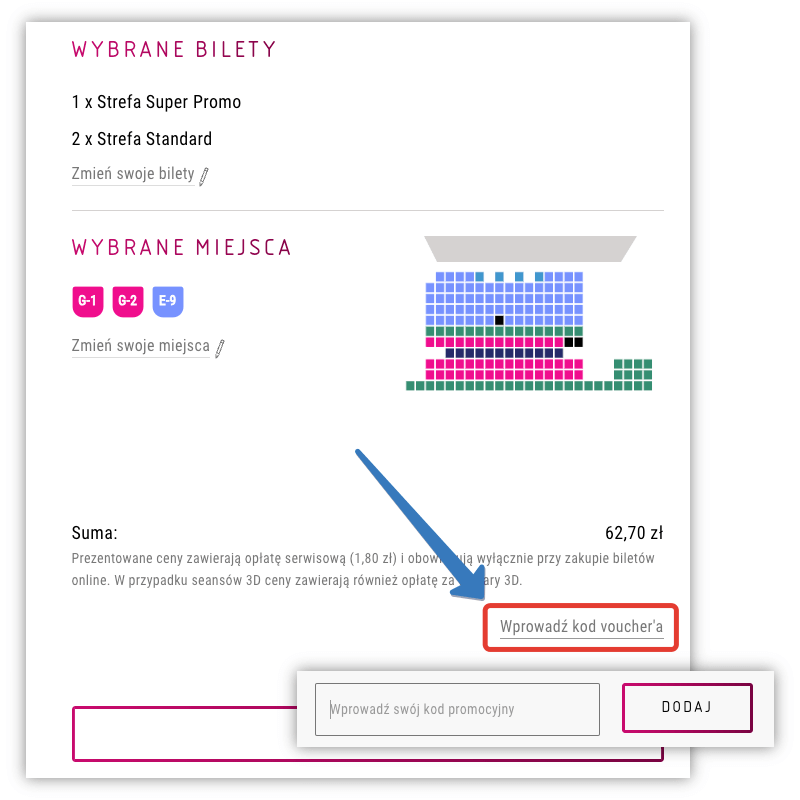
Task: Select the G-1 seat badge
Action: coord(87,301)
